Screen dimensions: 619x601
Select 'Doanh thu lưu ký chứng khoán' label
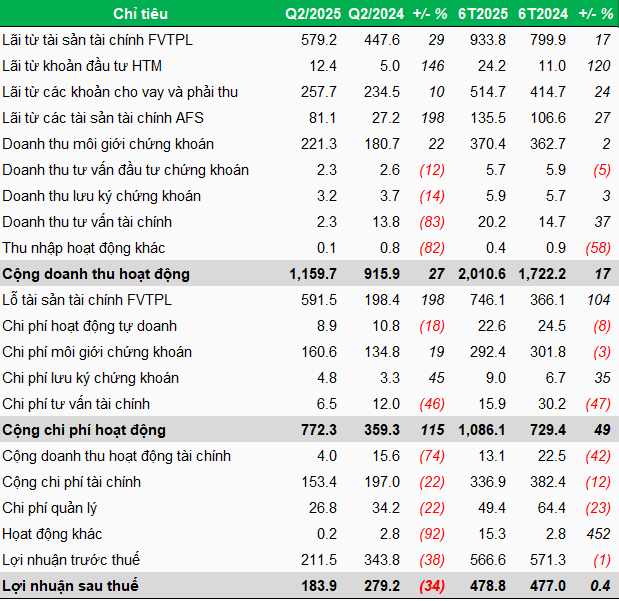(101, 196)
